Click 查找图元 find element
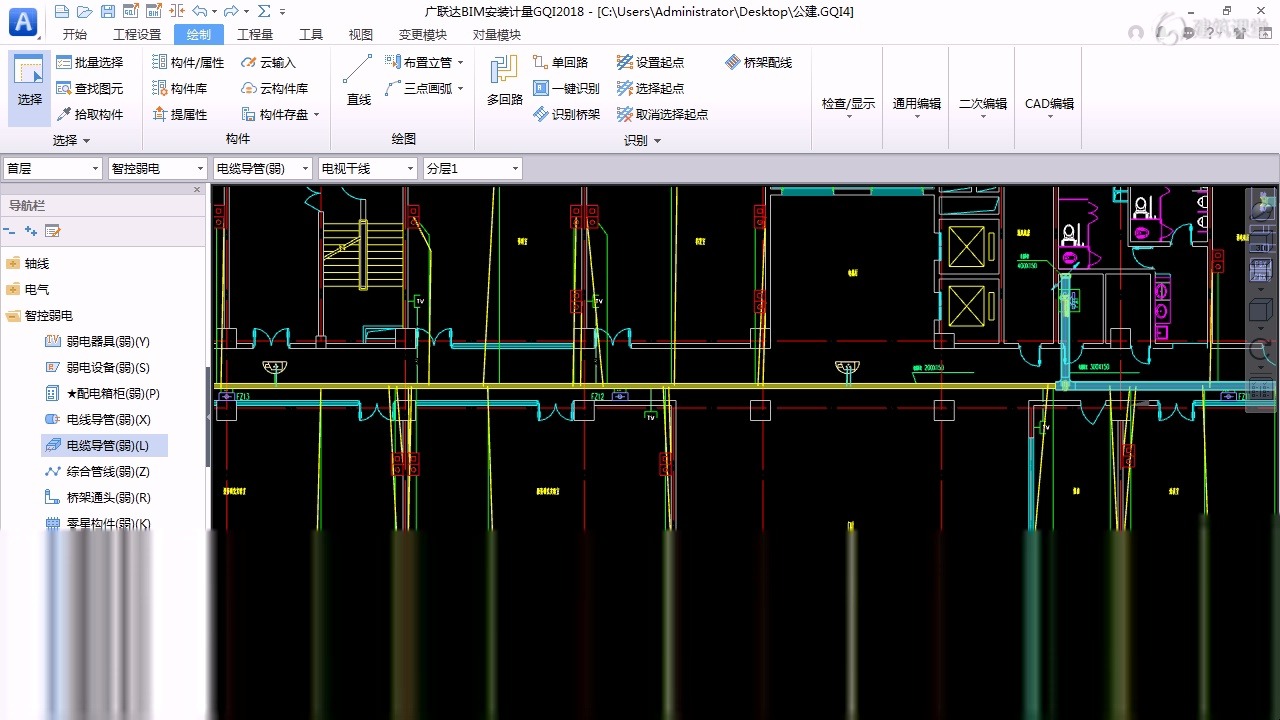This screenshot has width=1280, height=720. click(x=90, y=88)
